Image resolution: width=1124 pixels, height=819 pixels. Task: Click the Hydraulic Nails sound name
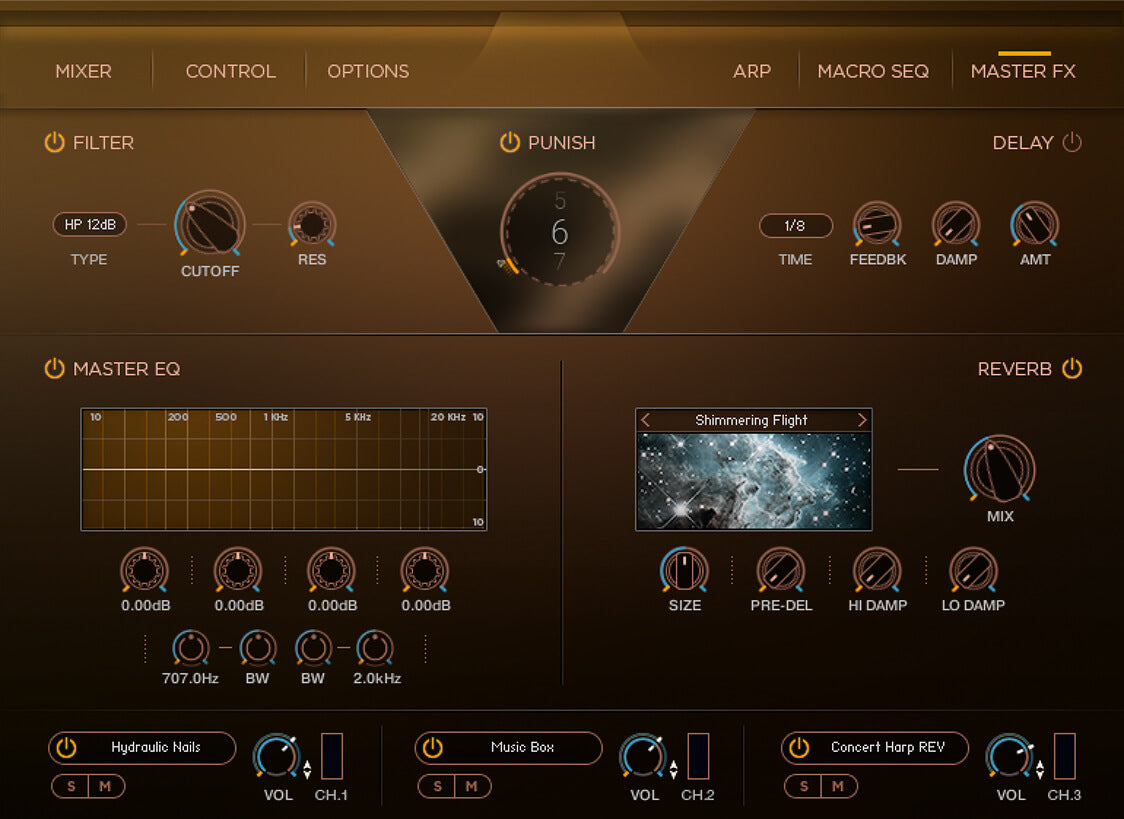click(156, 748)
